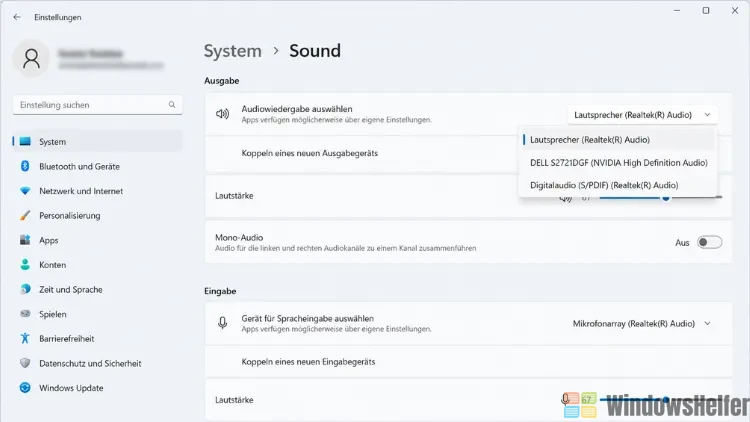Open Spielen settings category
This screenshot has height=422, width=750.
[x=98, y=314]
